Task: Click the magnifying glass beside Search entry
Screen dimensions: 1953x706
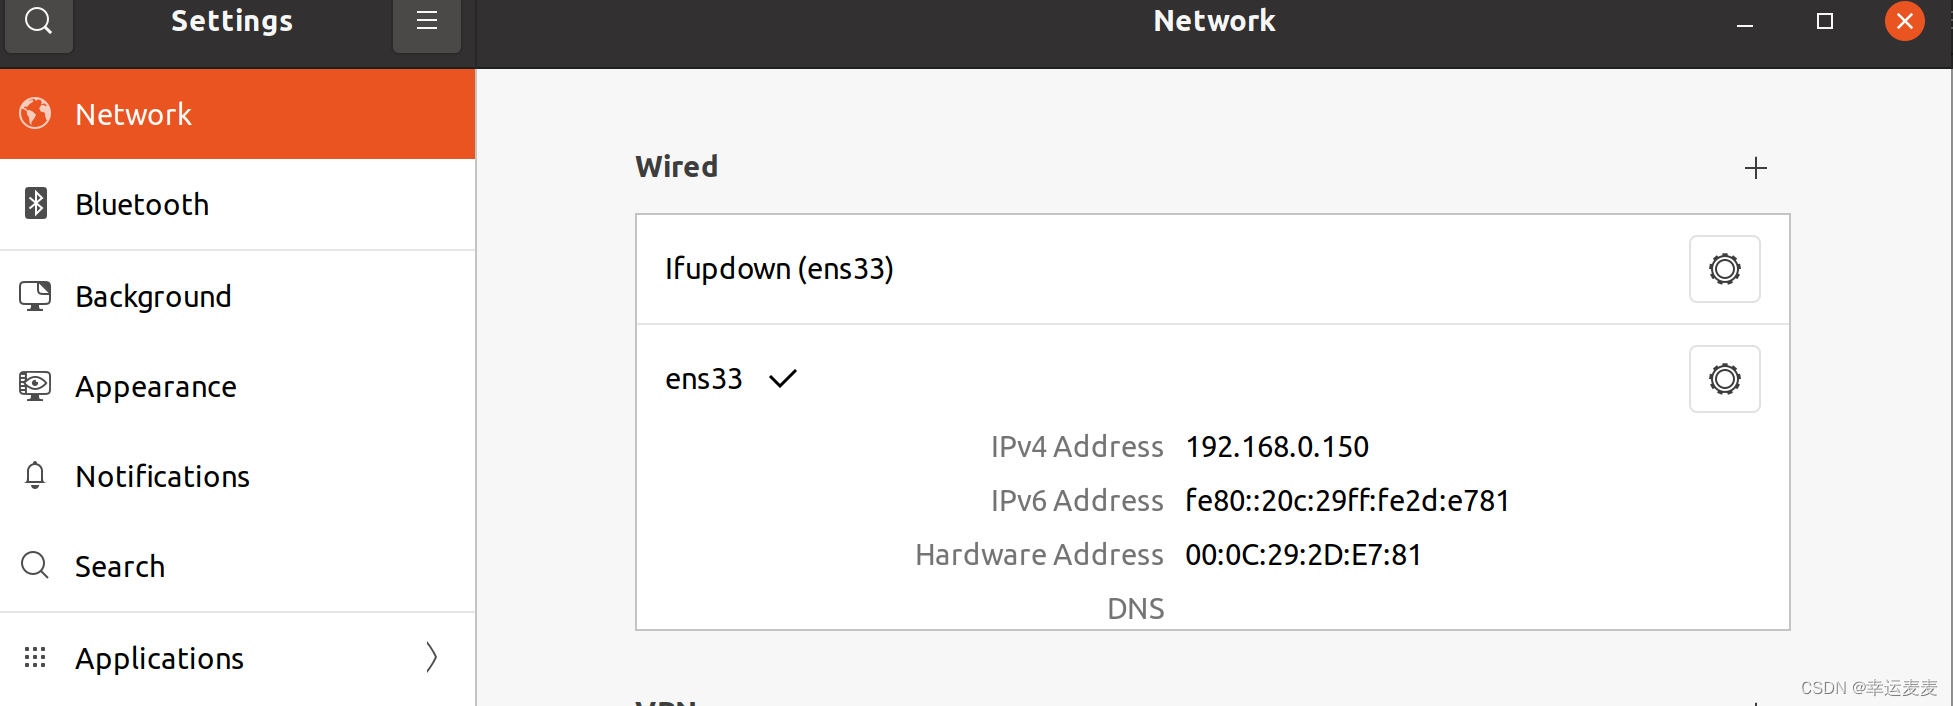Action: (x=34, y=565)
